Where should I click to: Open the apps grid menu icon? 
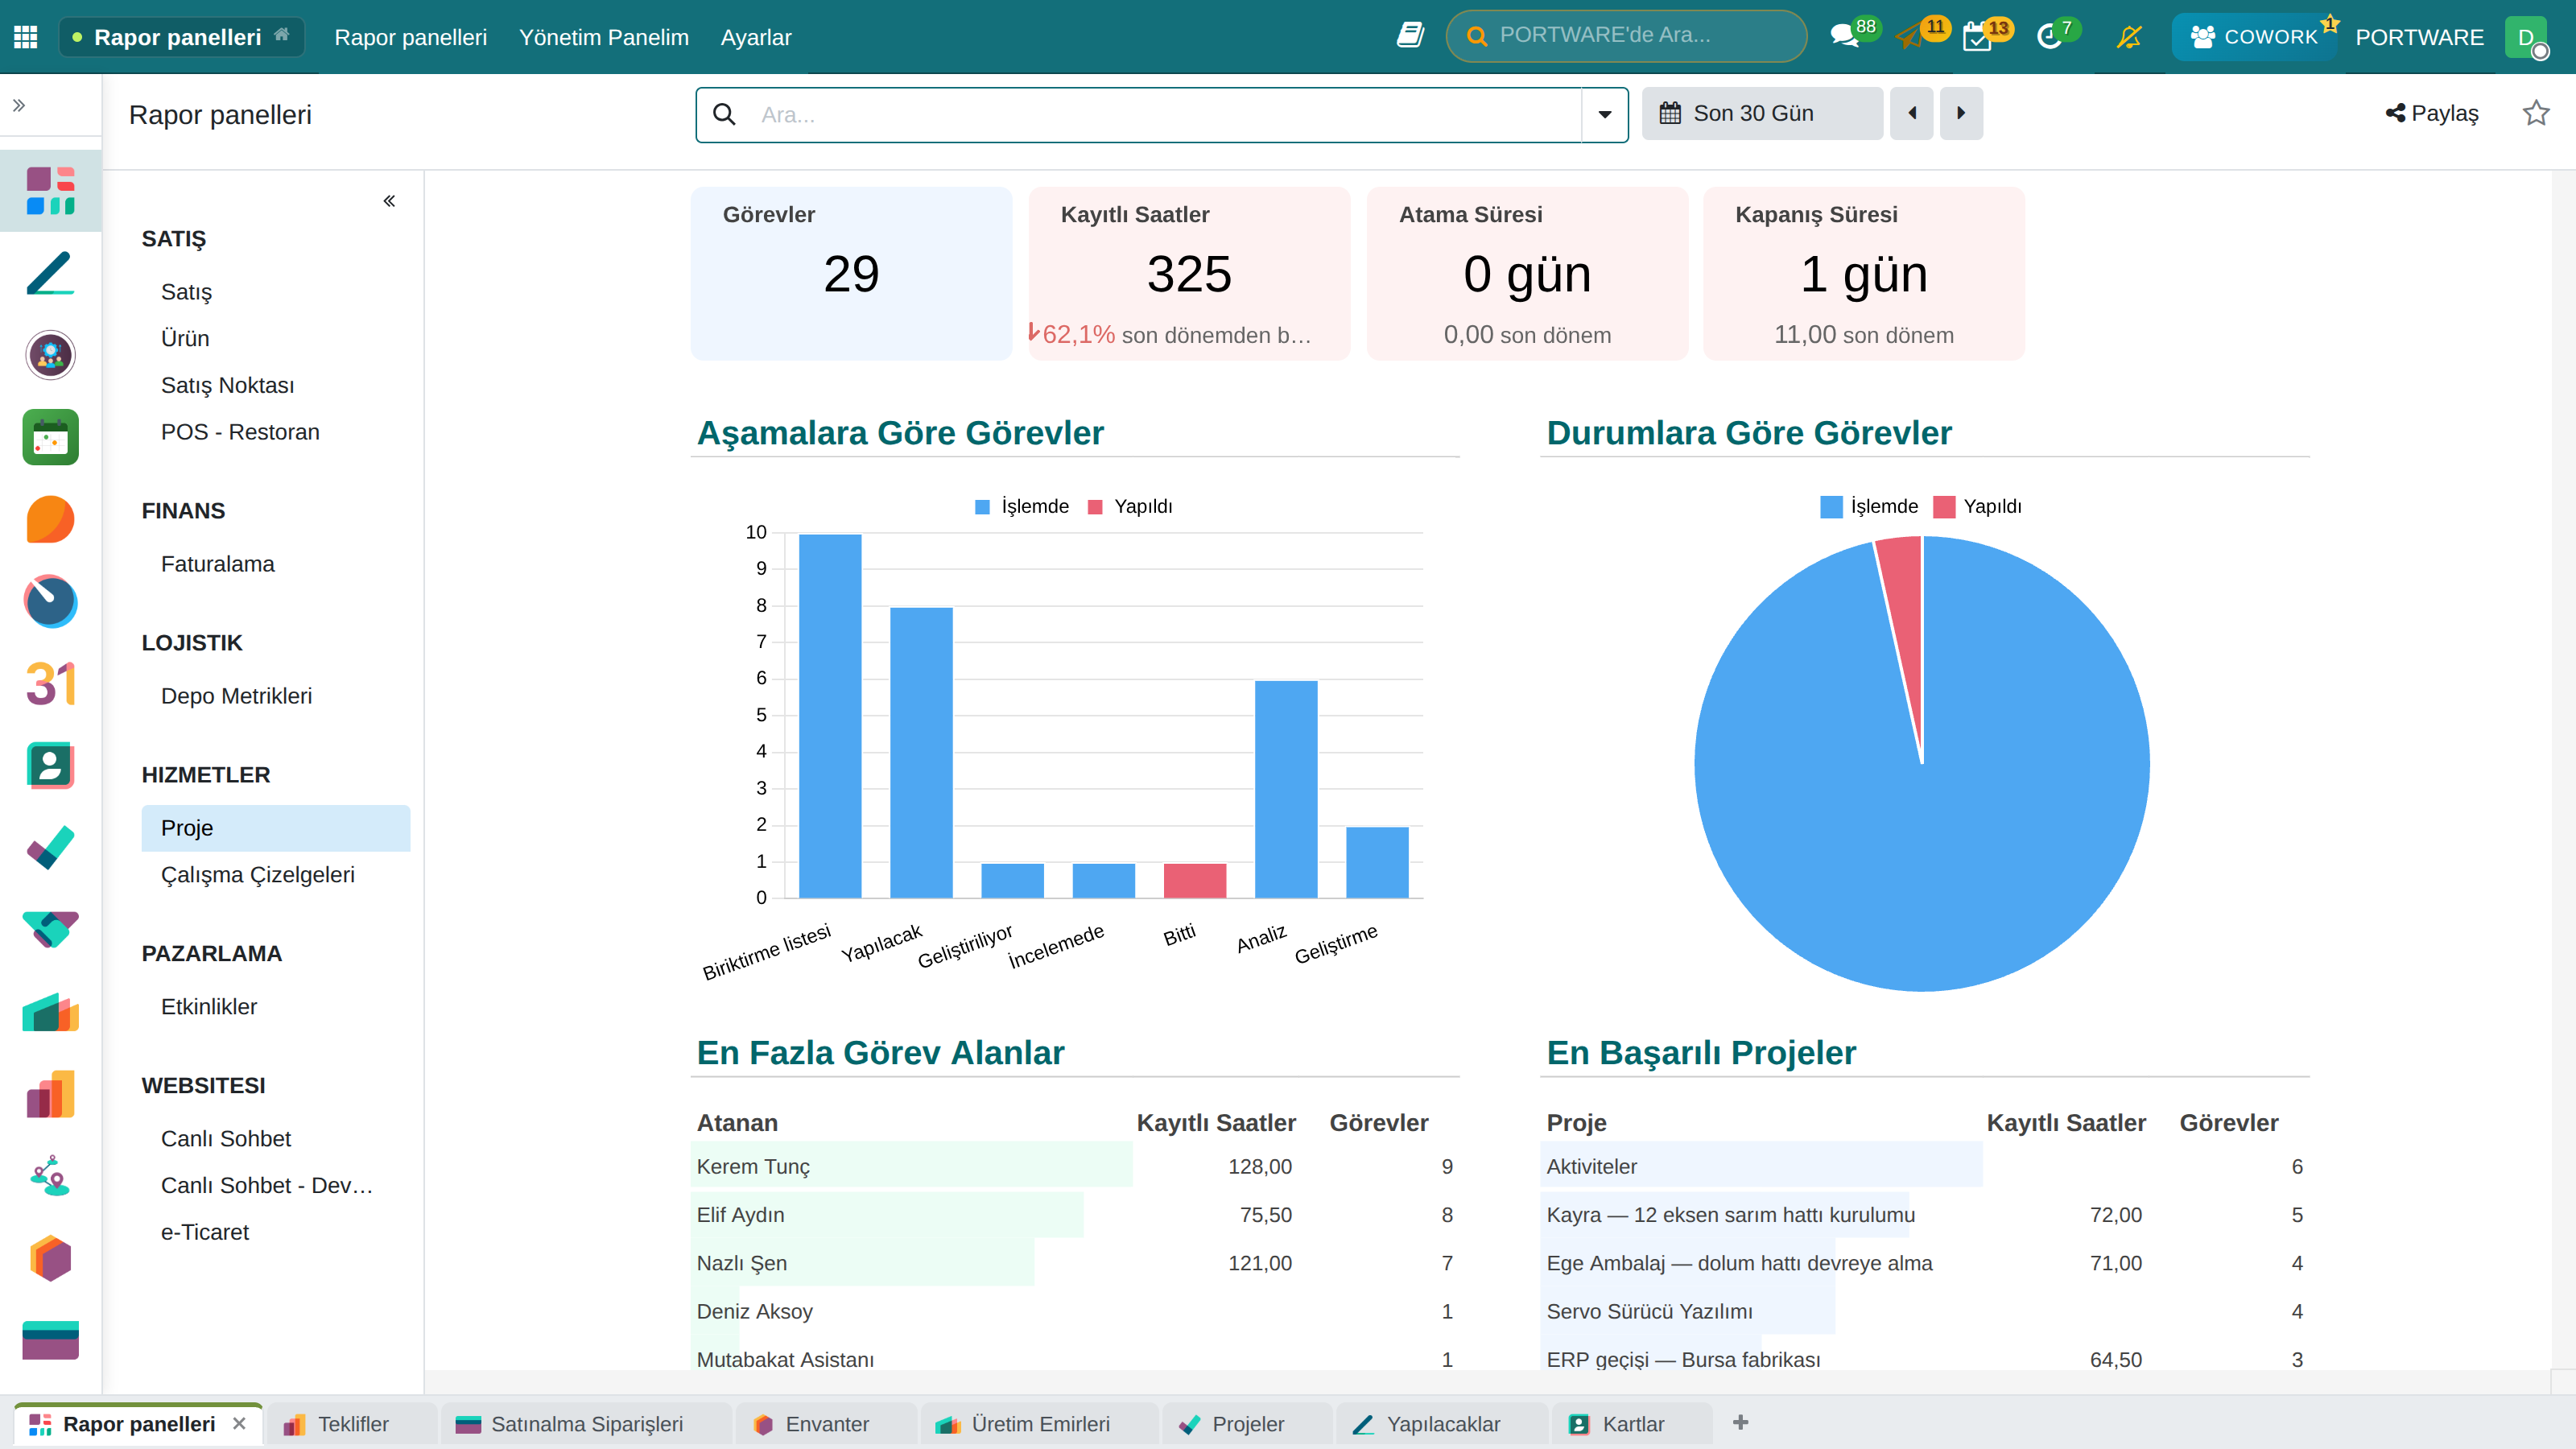click(26, 37)
